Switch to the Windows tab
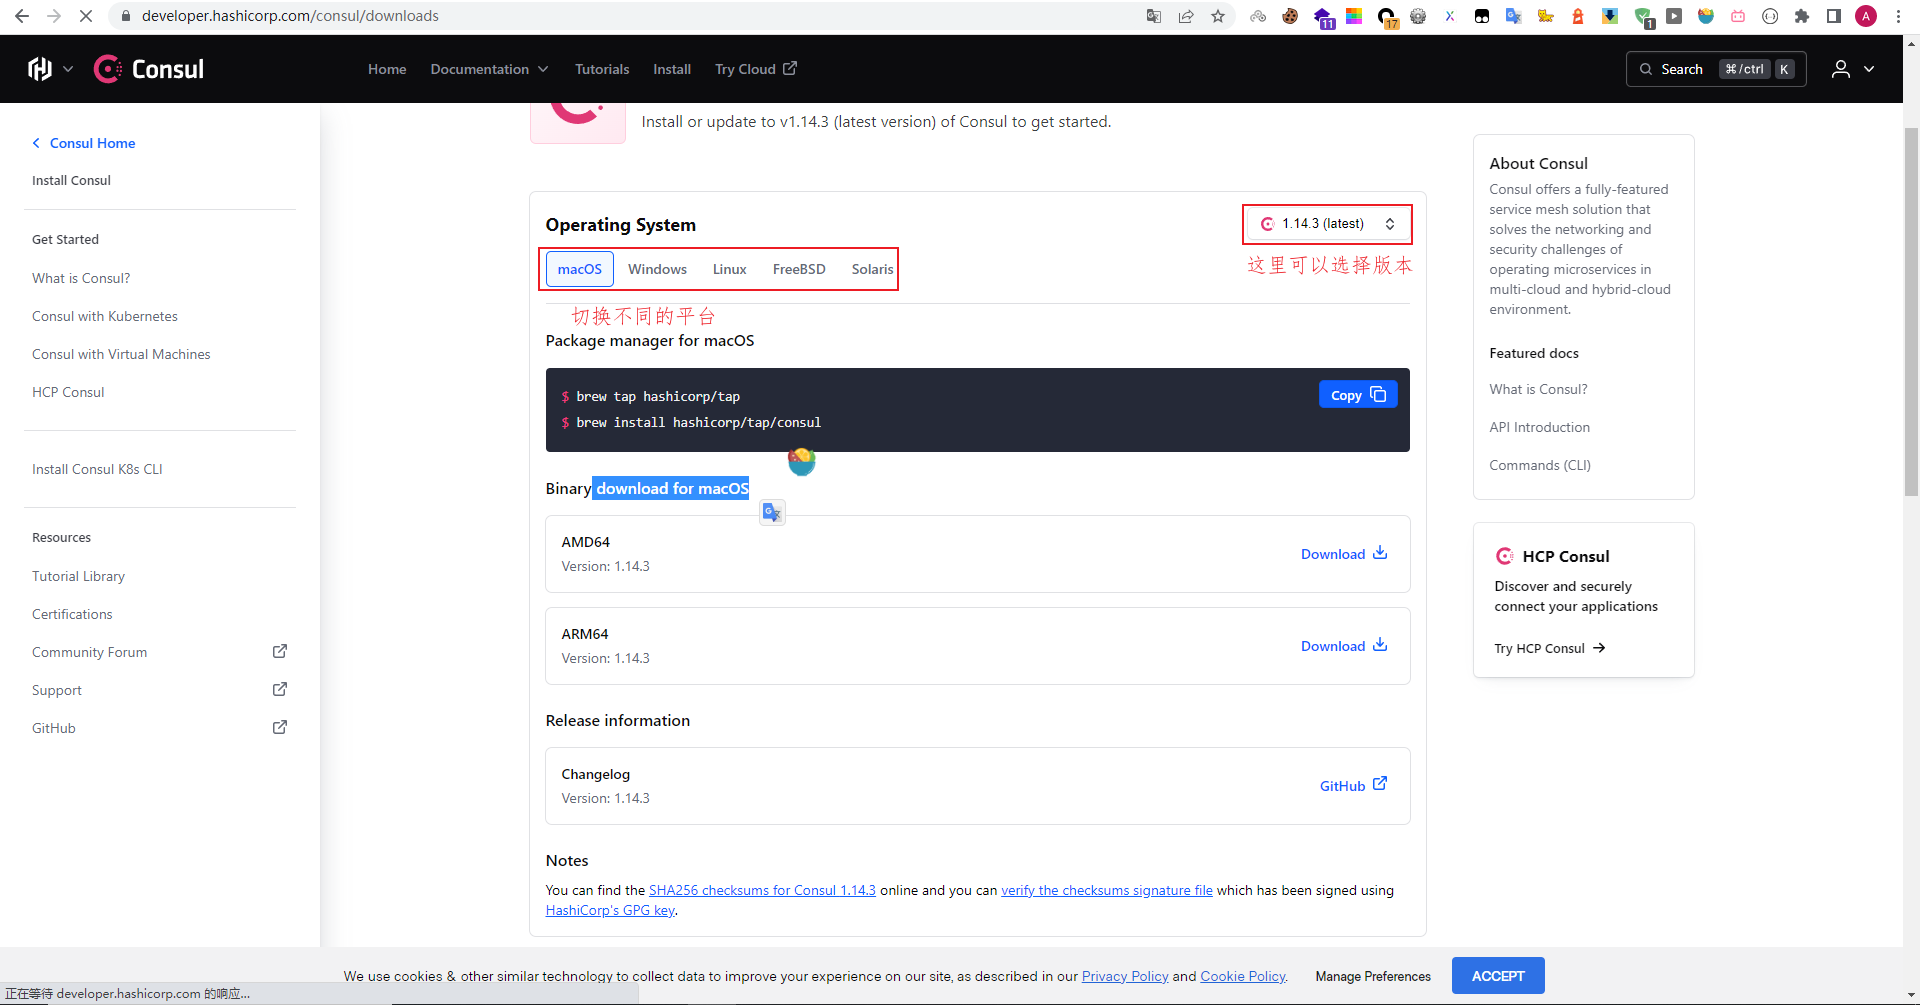 pyautogui.click(x=657, y=269)
